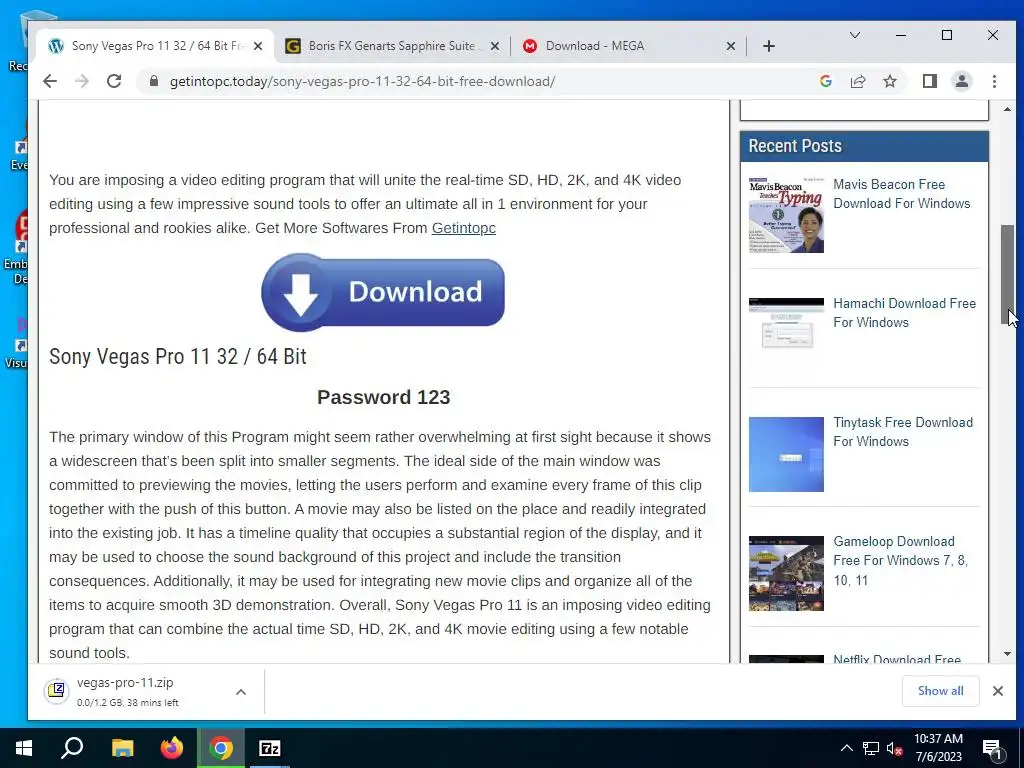Click the network tray icon
Screen dimensions: 1024x768
pyautogui.click(x=871, y=748)
